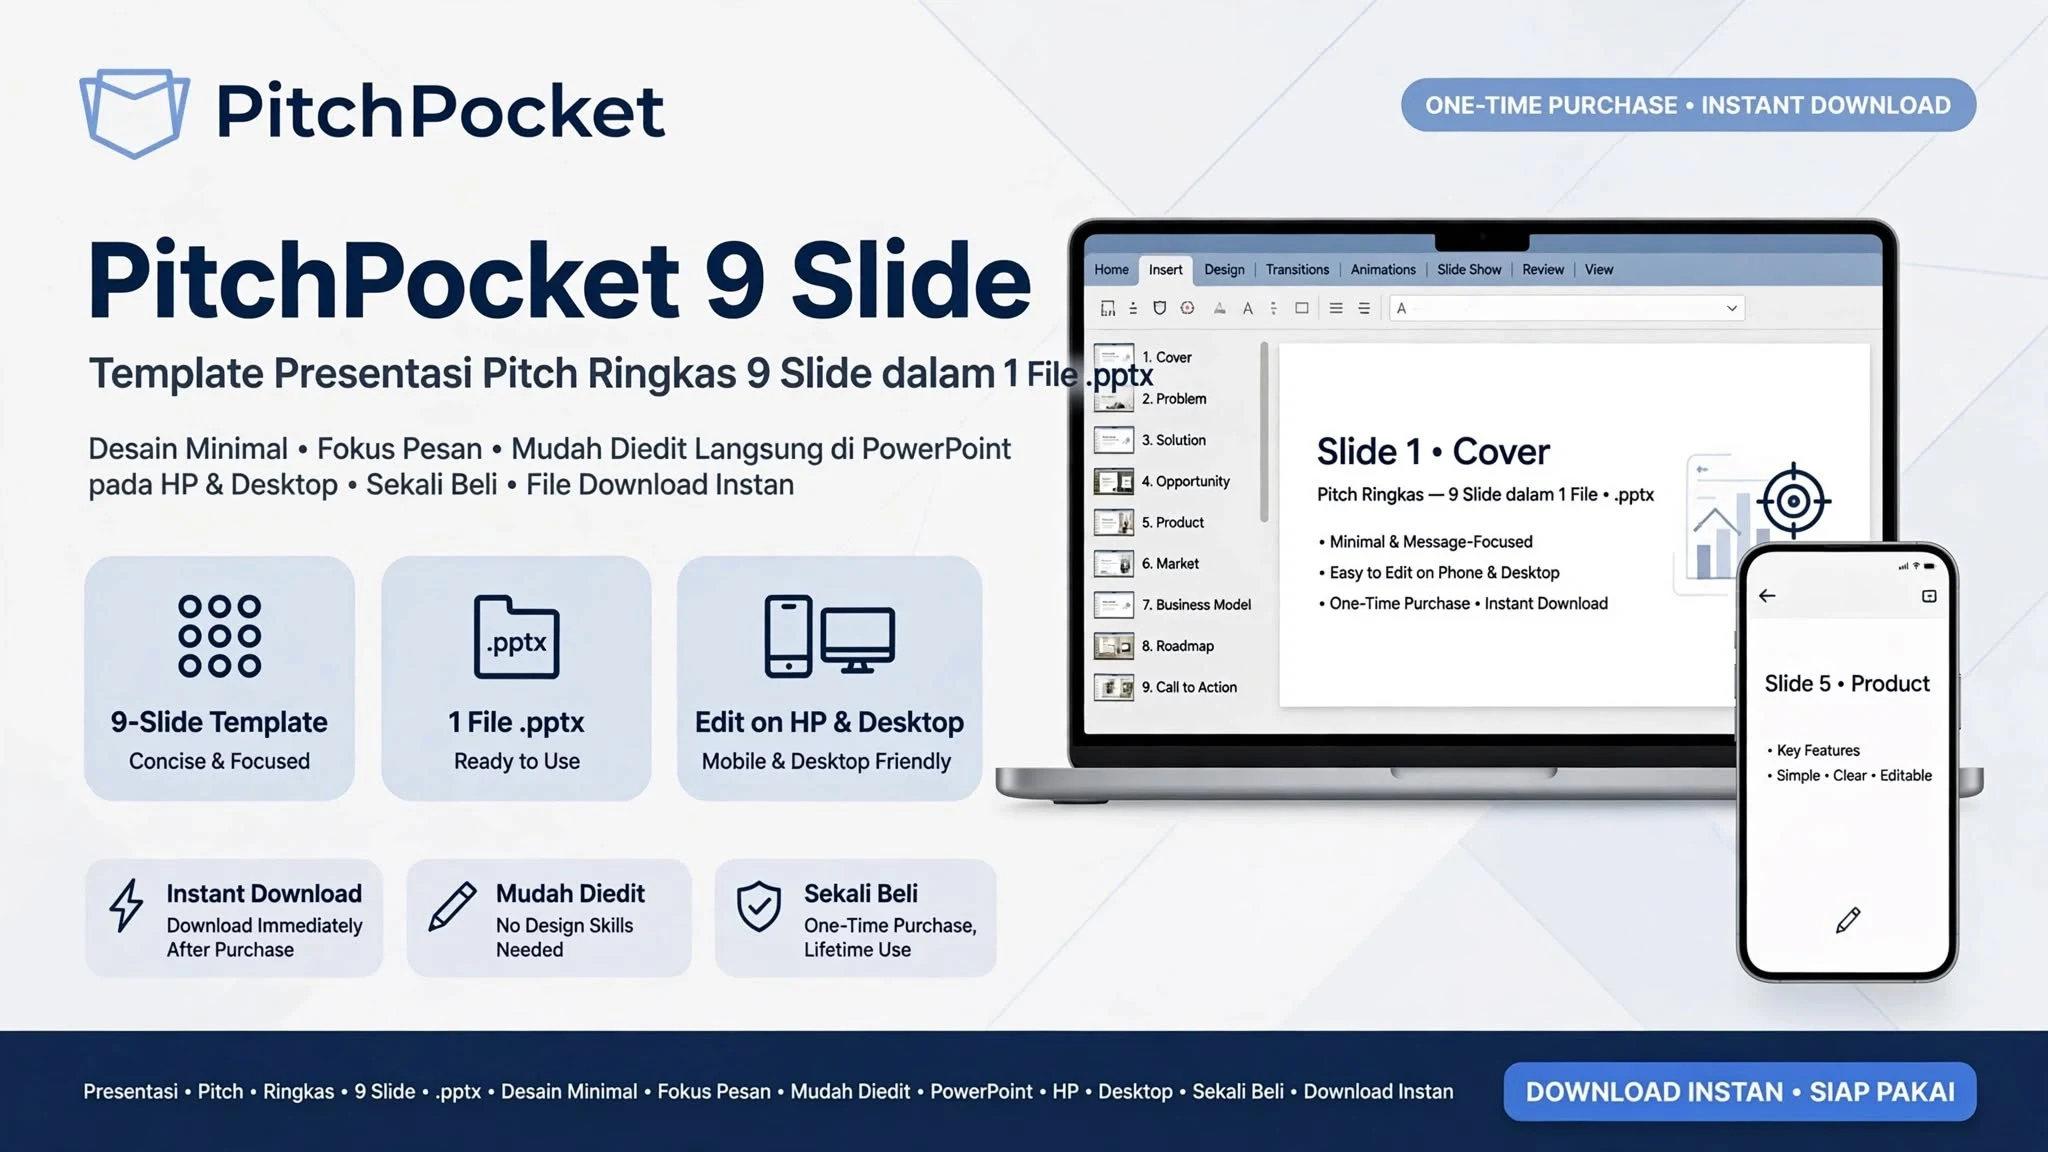This screenshot has width=2048, height=1152.
Task: Open the View tab
Action: click(x=1599, y=269)
